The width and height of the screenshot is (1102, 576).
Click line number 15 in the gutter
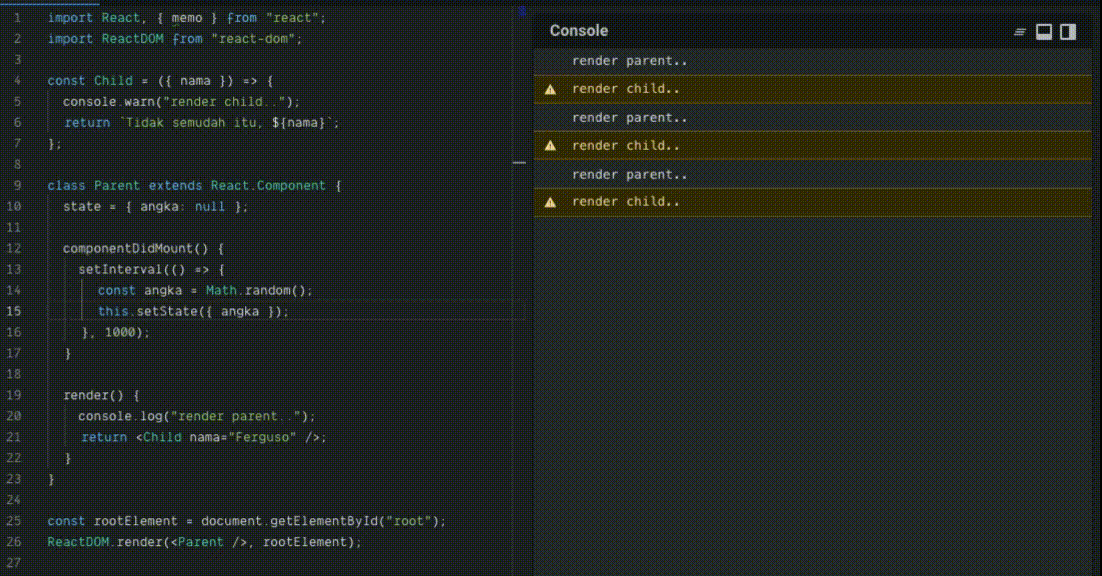pyautogui.click(x=14, y=311)
